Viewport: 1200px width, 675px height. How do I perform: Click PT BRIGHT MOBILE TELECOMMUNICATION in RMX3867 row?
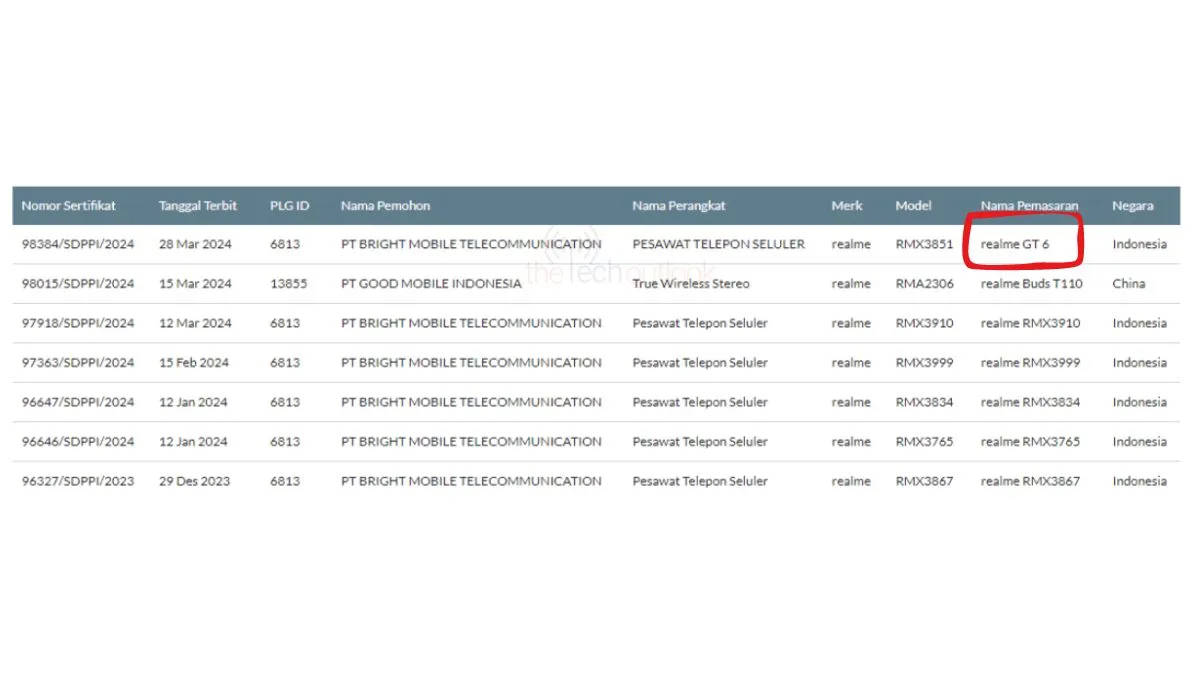pyautogui.click(x=471, y=481)
